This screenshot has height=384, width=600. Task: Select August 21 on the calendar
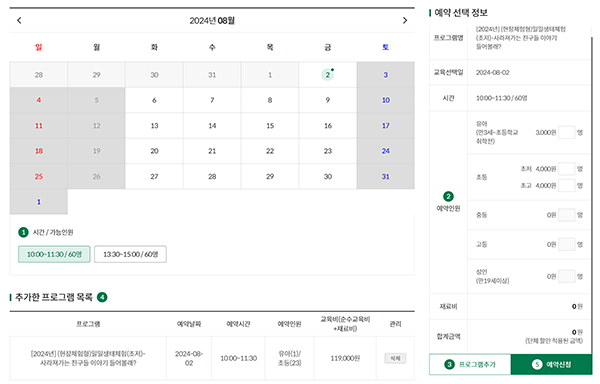coord(212,151)
